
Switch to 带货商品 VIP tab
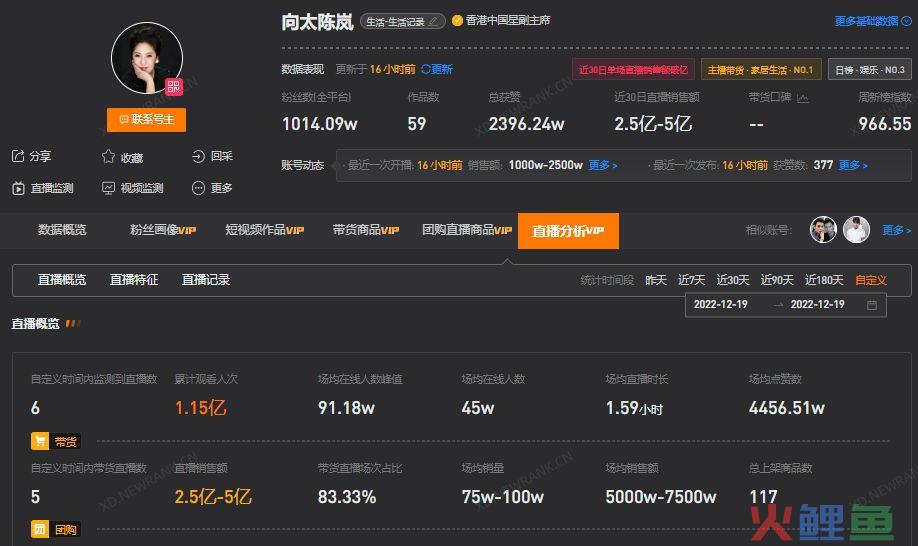click(x=366, y=230)
